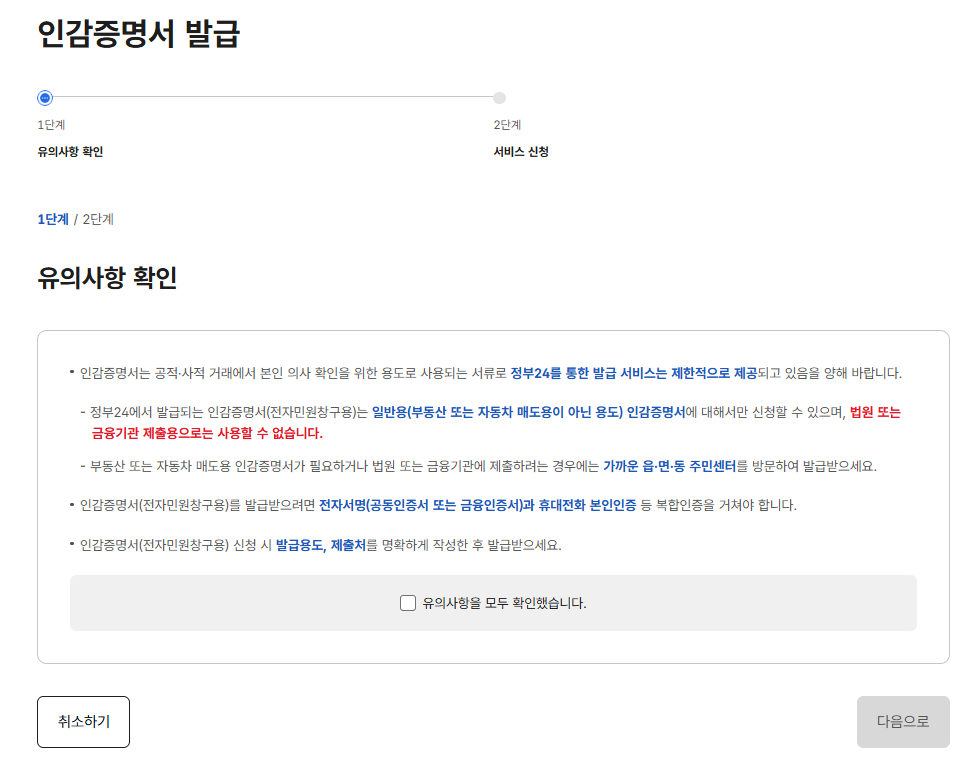Click the 인감증명서 발급 page title
969x771 pixels.
[138, 33]
